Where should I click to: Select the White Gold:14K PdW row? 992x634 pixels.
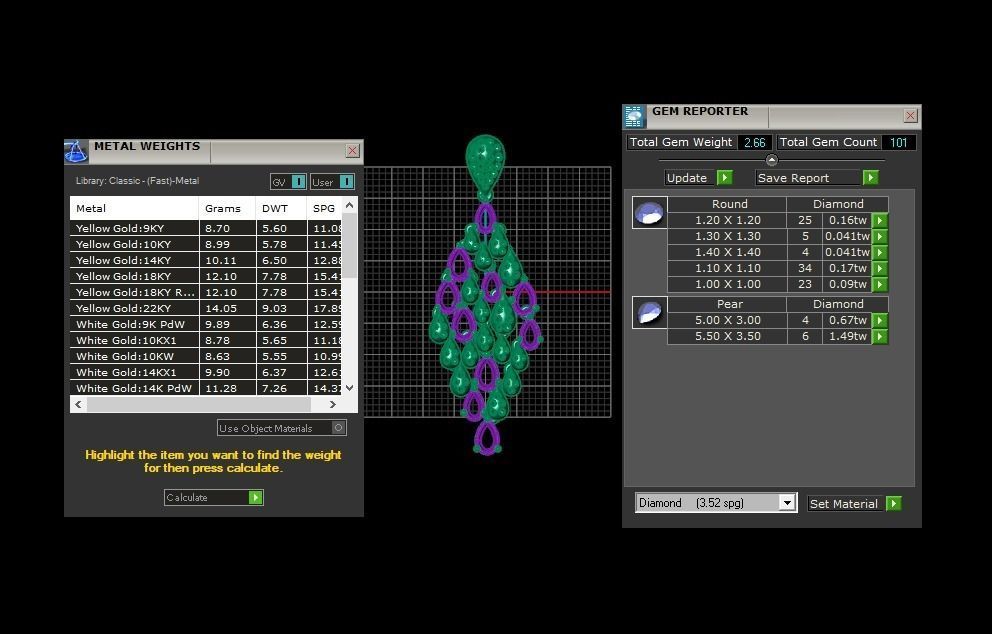pyautogui.click(x=206, y=388)
